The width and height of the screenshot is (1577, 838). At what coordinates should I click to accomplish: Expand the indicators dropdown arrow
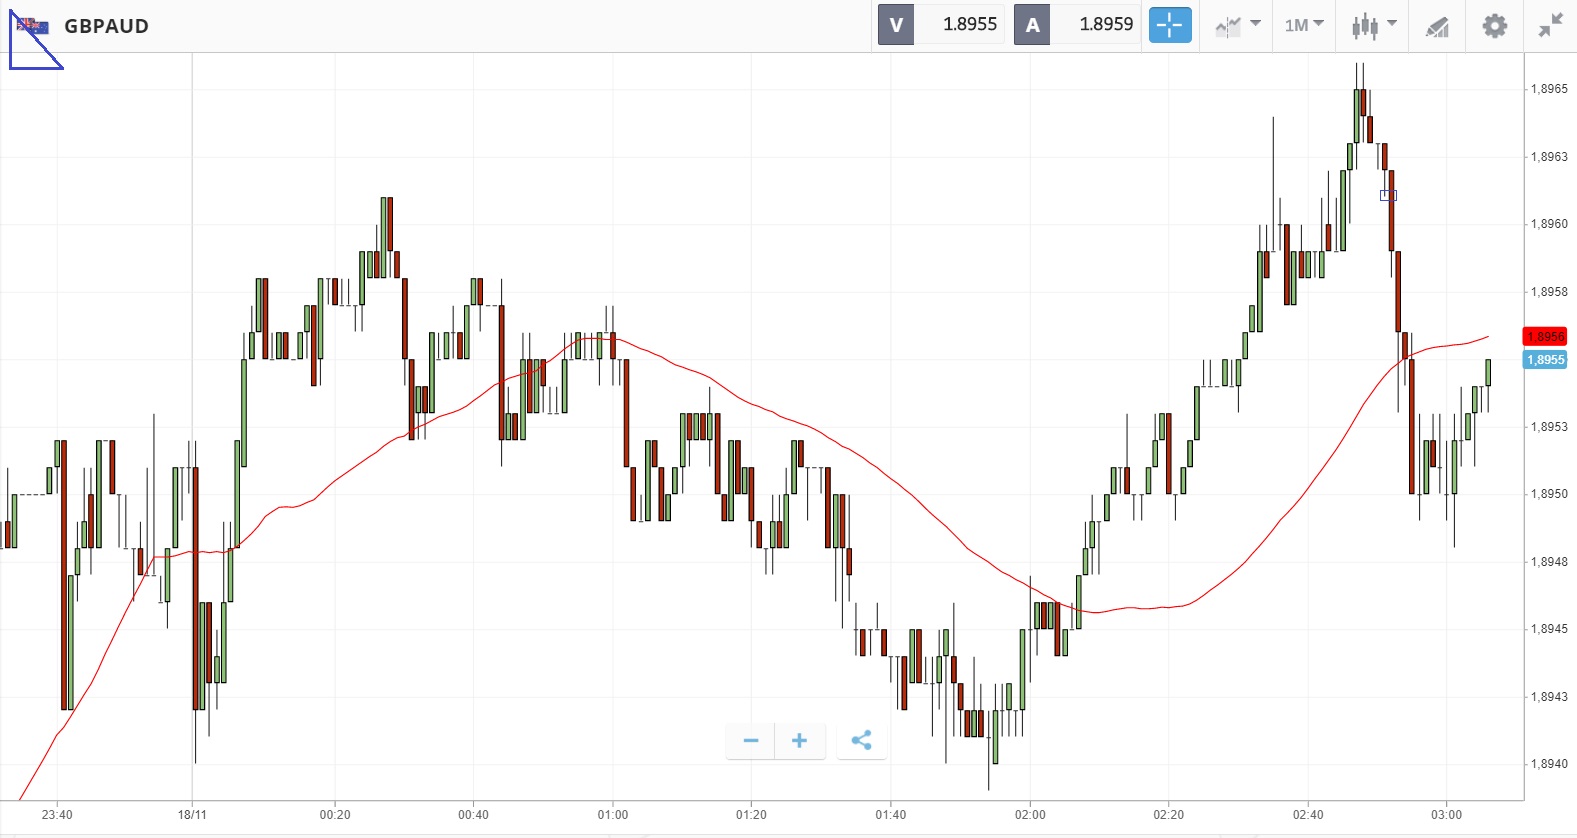(1256, 23)
